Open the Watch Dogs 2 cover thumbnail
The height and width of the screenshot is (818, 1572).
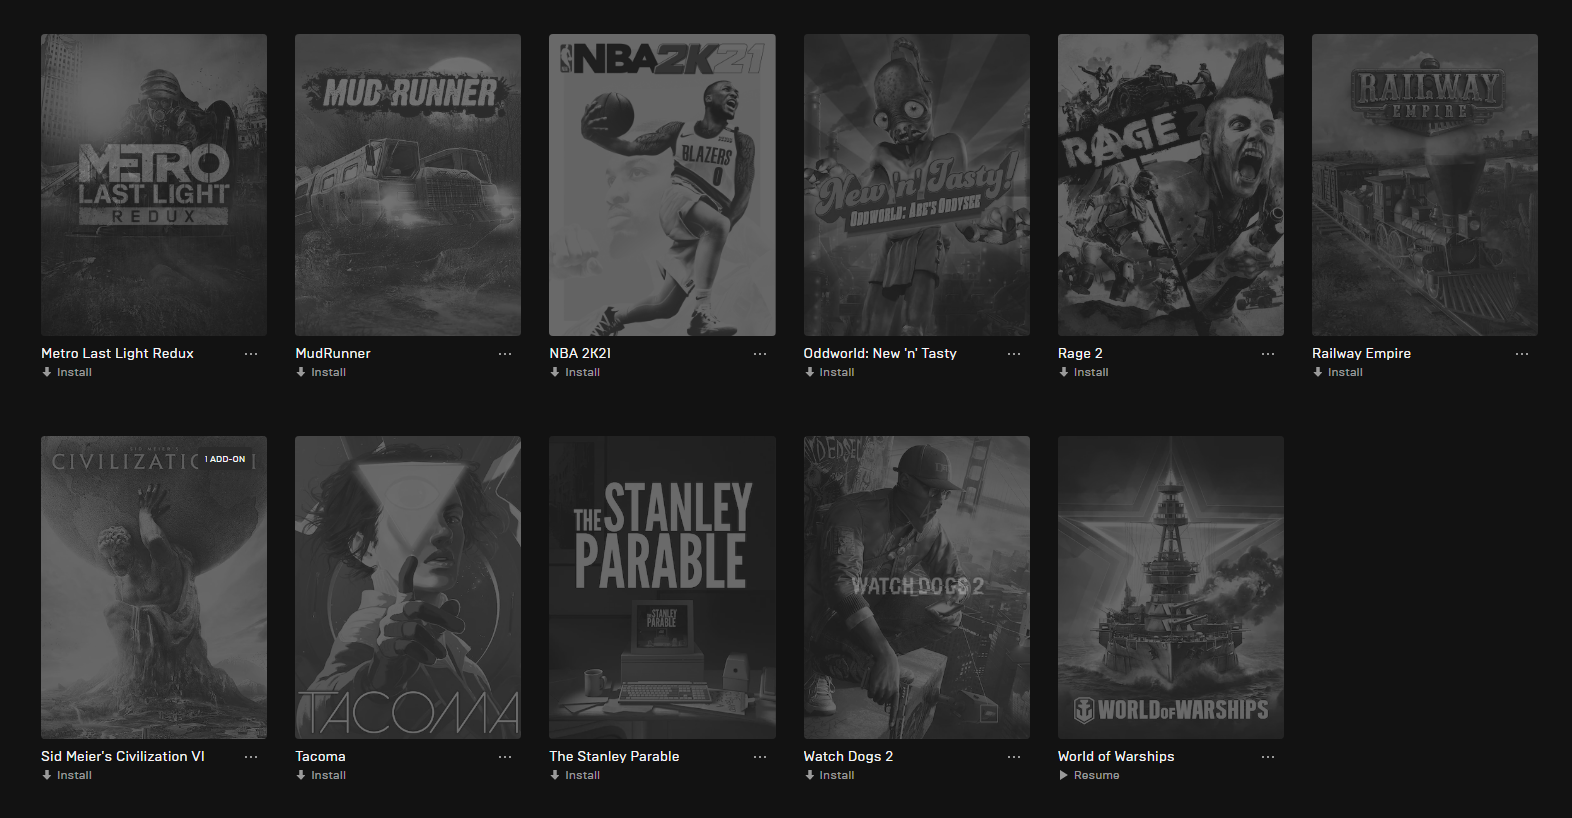[x=916, y=587]
